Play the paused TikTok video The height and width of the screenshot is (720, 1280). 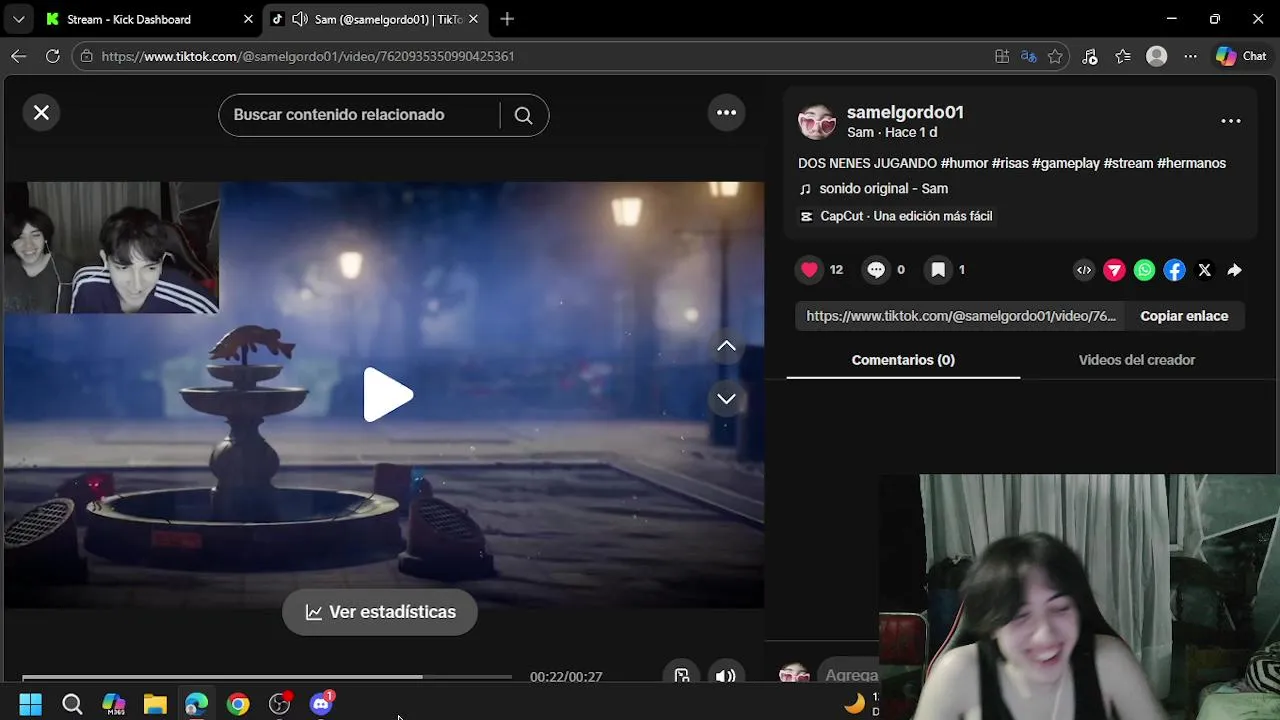(387, 395)
